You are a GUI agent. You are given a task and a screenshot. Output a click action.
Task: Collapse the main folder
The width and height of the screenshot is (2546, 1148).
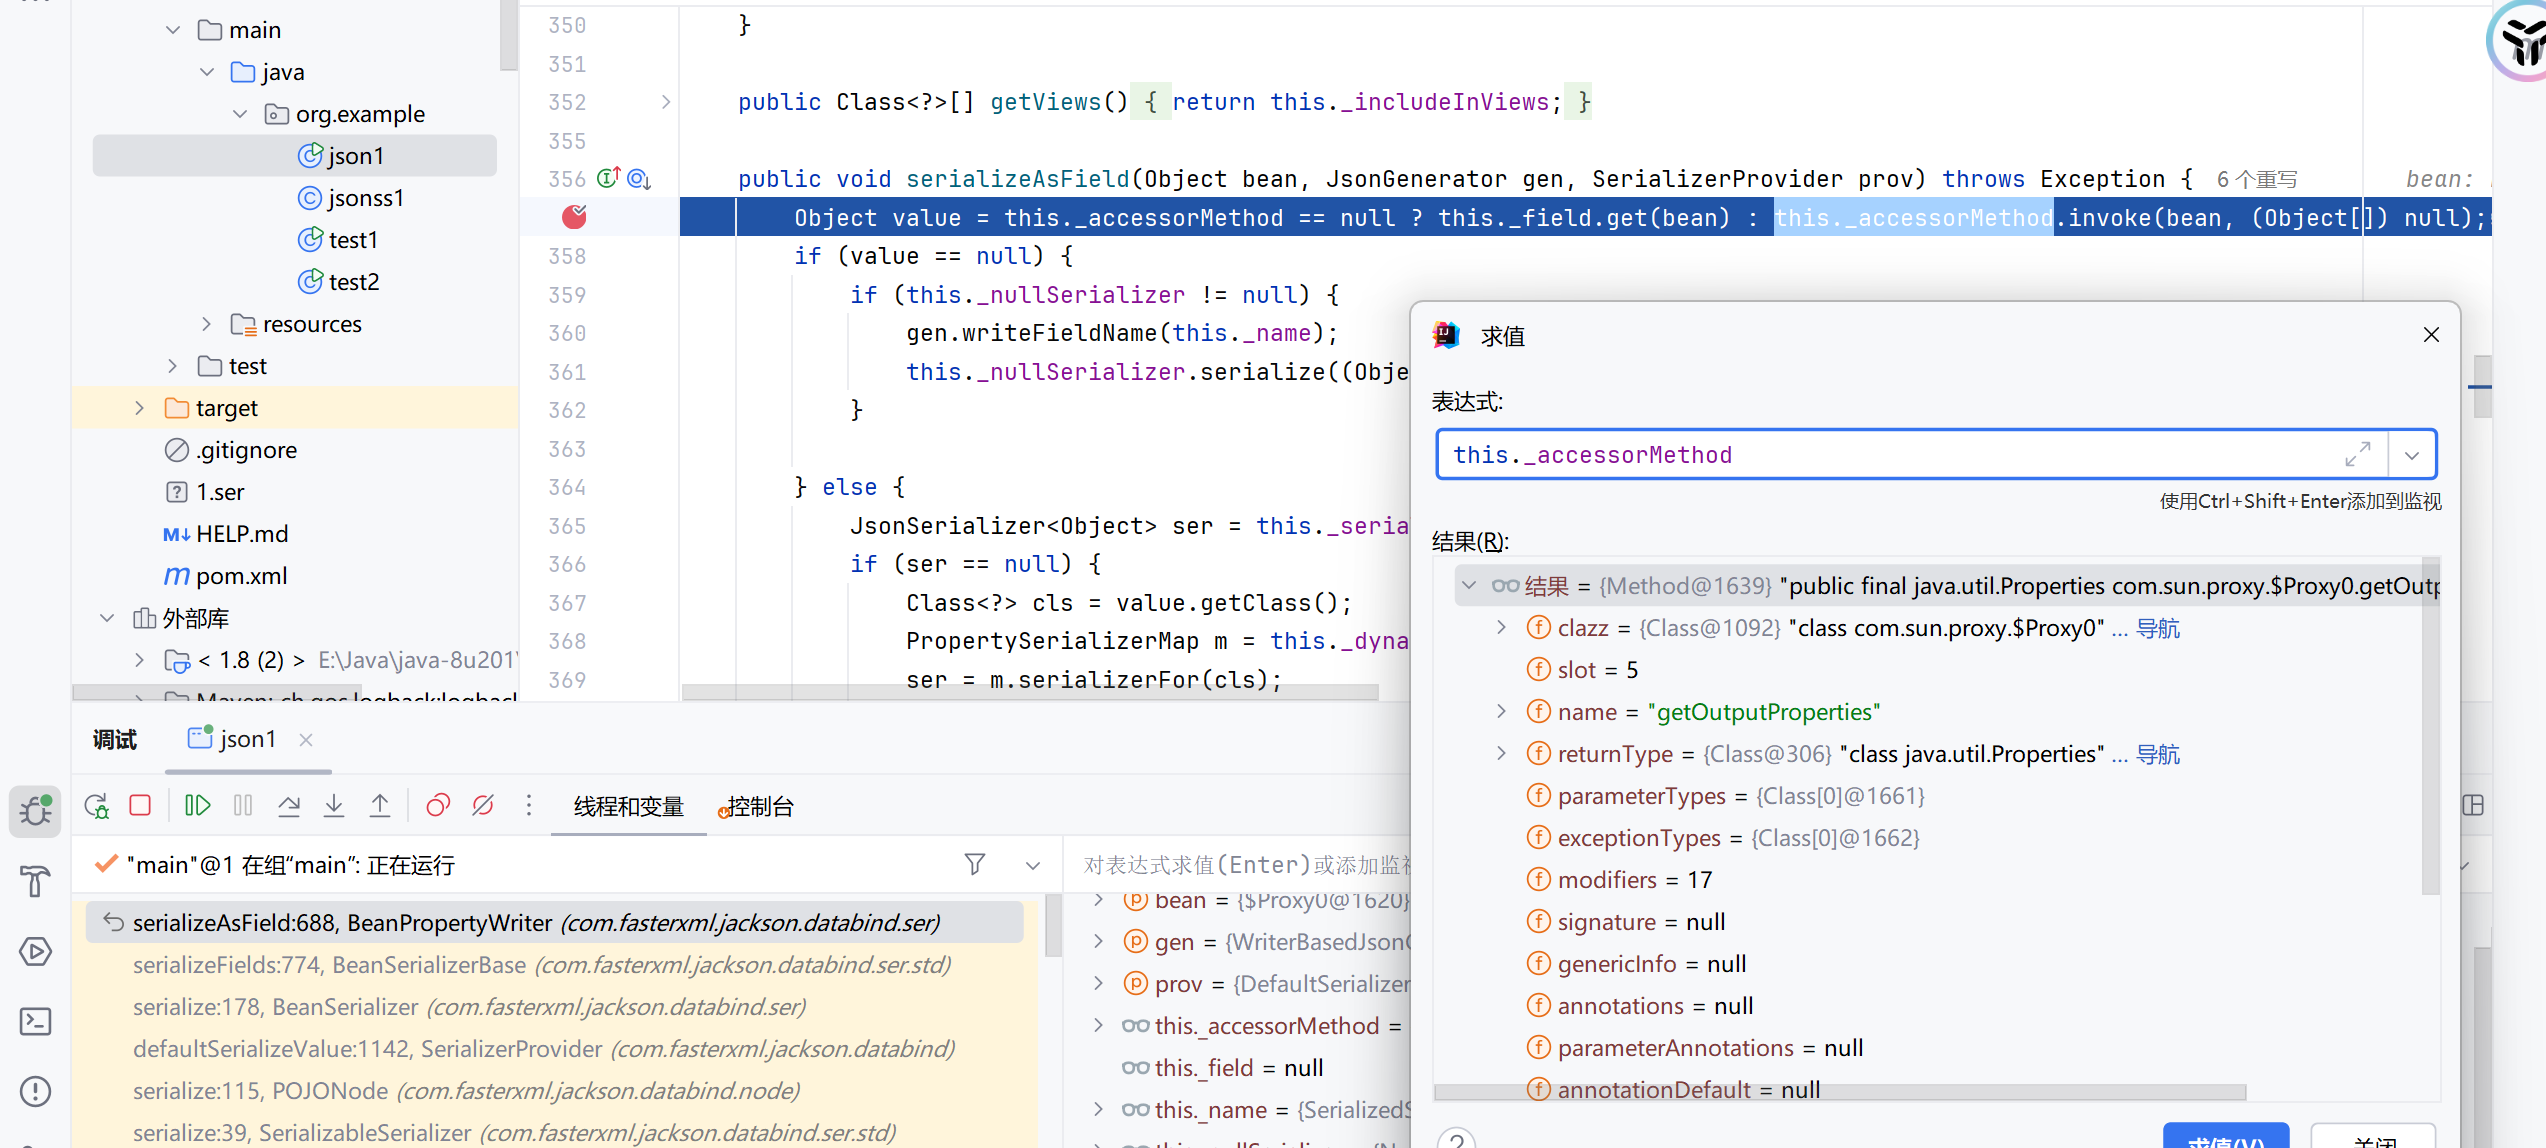173,30
